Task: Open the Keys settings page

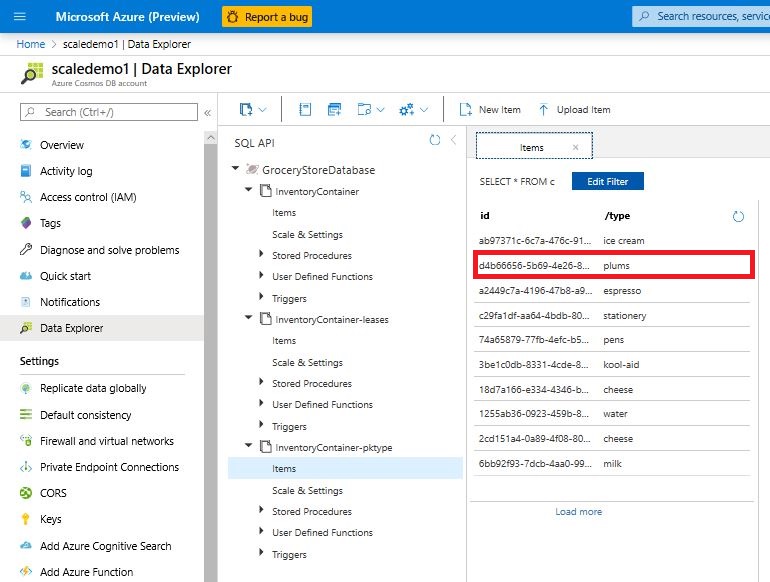Action: point(51,519)
